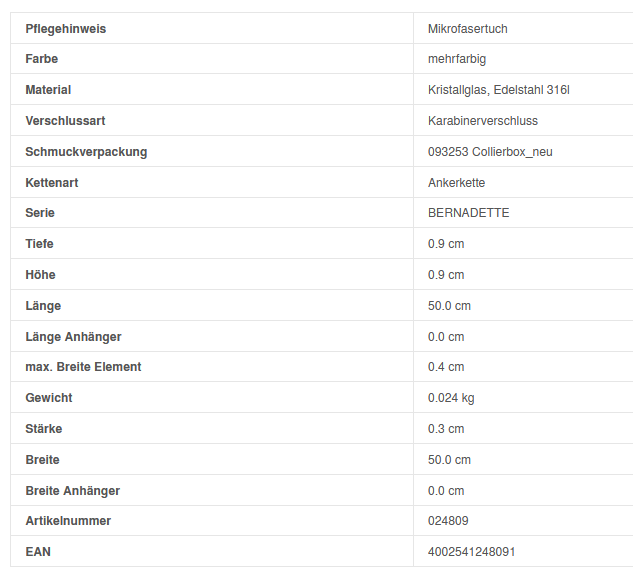
Task: Click the max. Breite Element label
Action: [83, 367]
